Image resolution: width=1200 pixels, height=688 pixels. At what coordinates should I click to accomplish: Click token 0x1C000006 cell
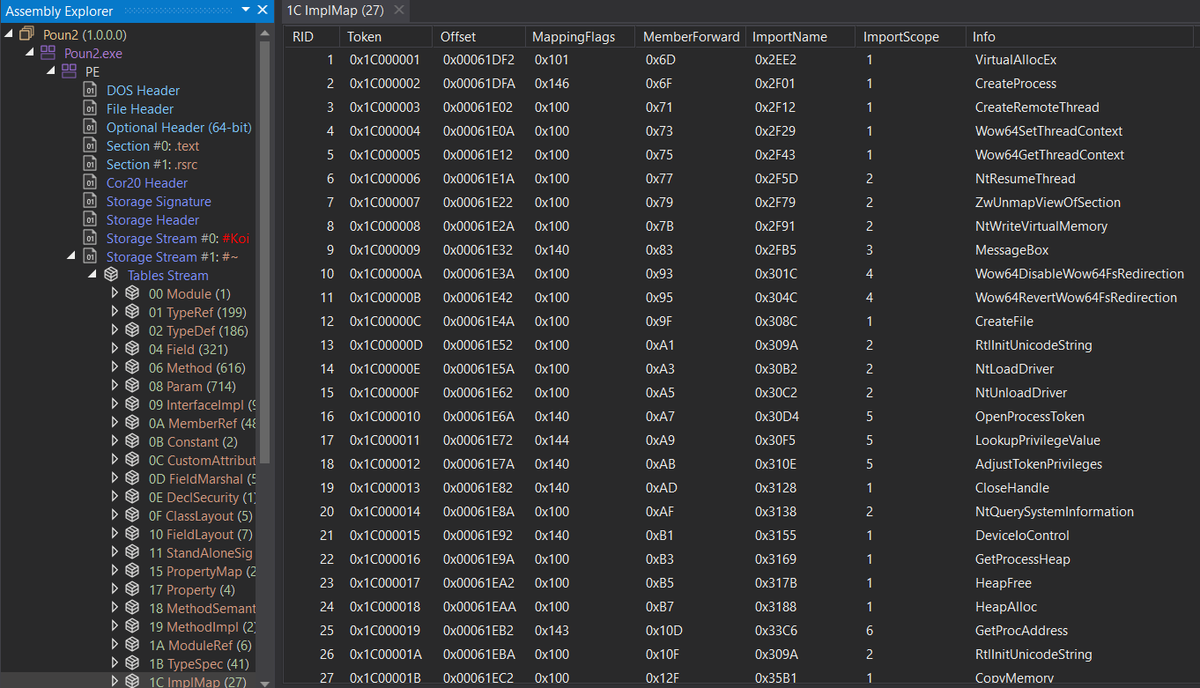pos(385,179)
